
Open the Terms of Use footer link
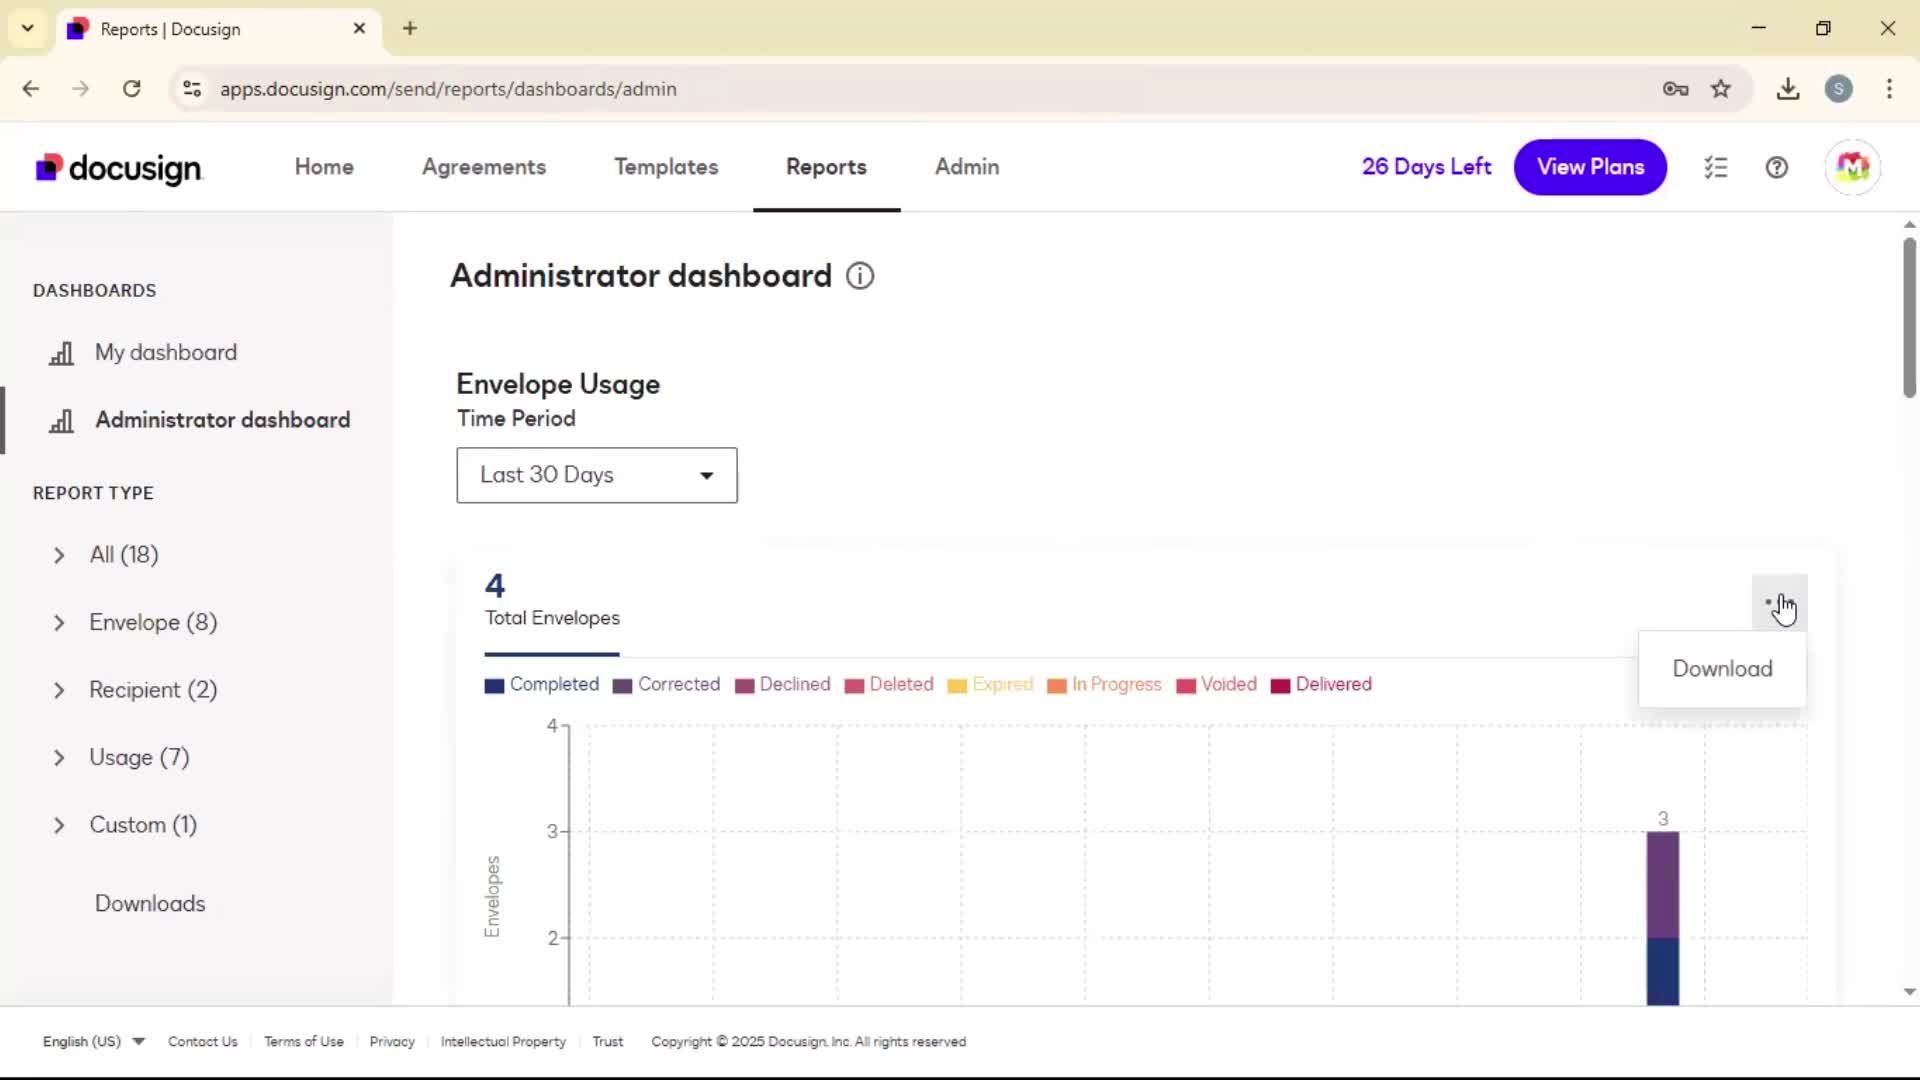point(304,1042)
